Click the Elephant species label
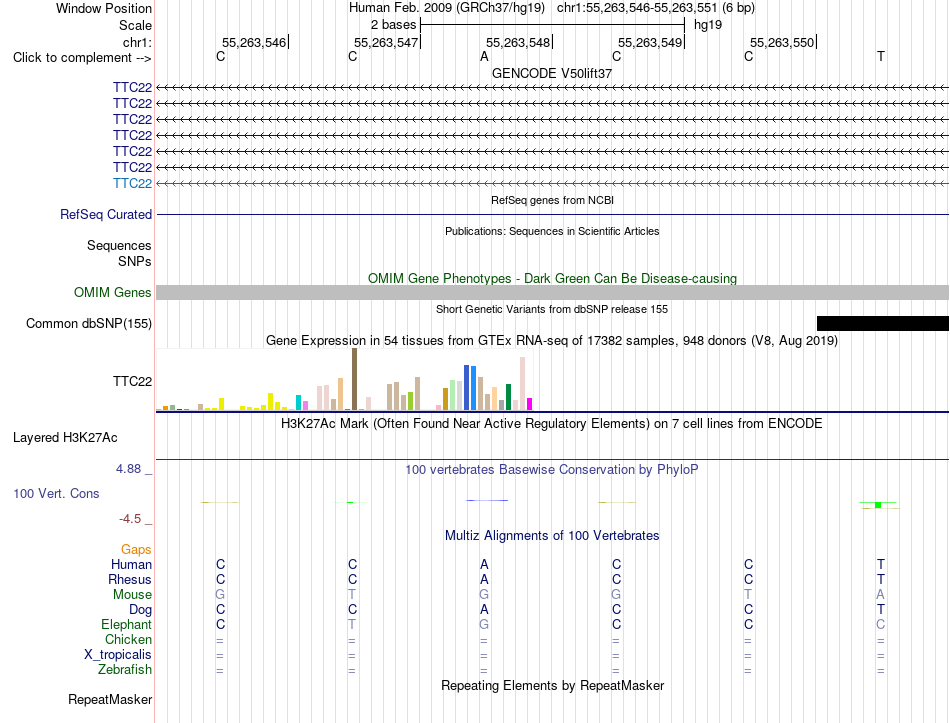The height and width of the screenshot is (723, 950). pyautogui.click(x=126, y=625)
